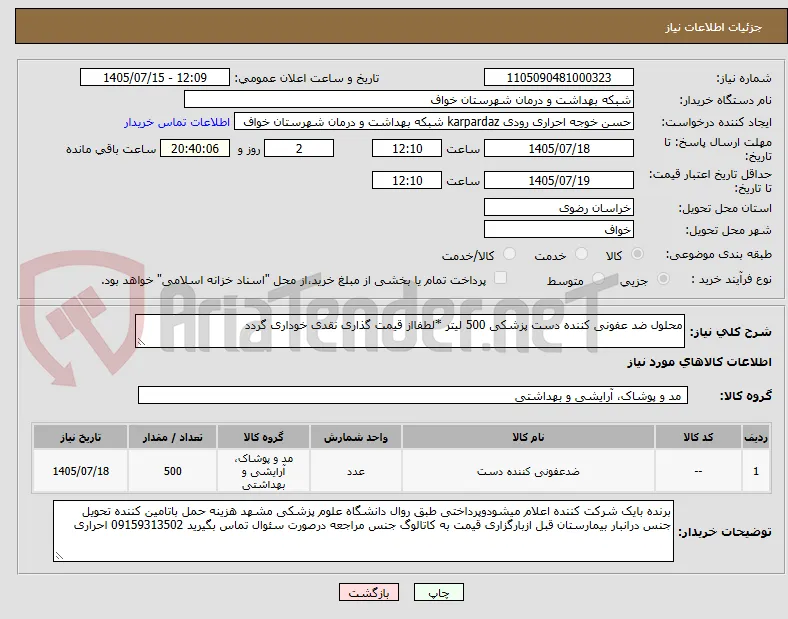Click the گروه کالا table column header

pos(263,437)
